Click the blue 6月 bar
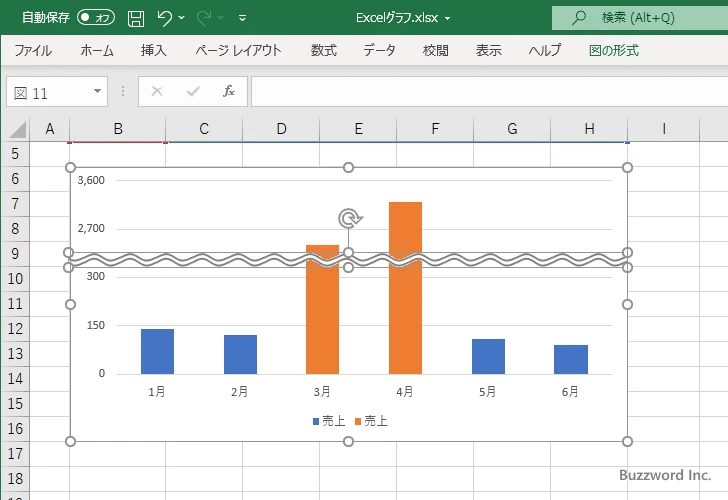728x500 pixels. pos(571,359)
